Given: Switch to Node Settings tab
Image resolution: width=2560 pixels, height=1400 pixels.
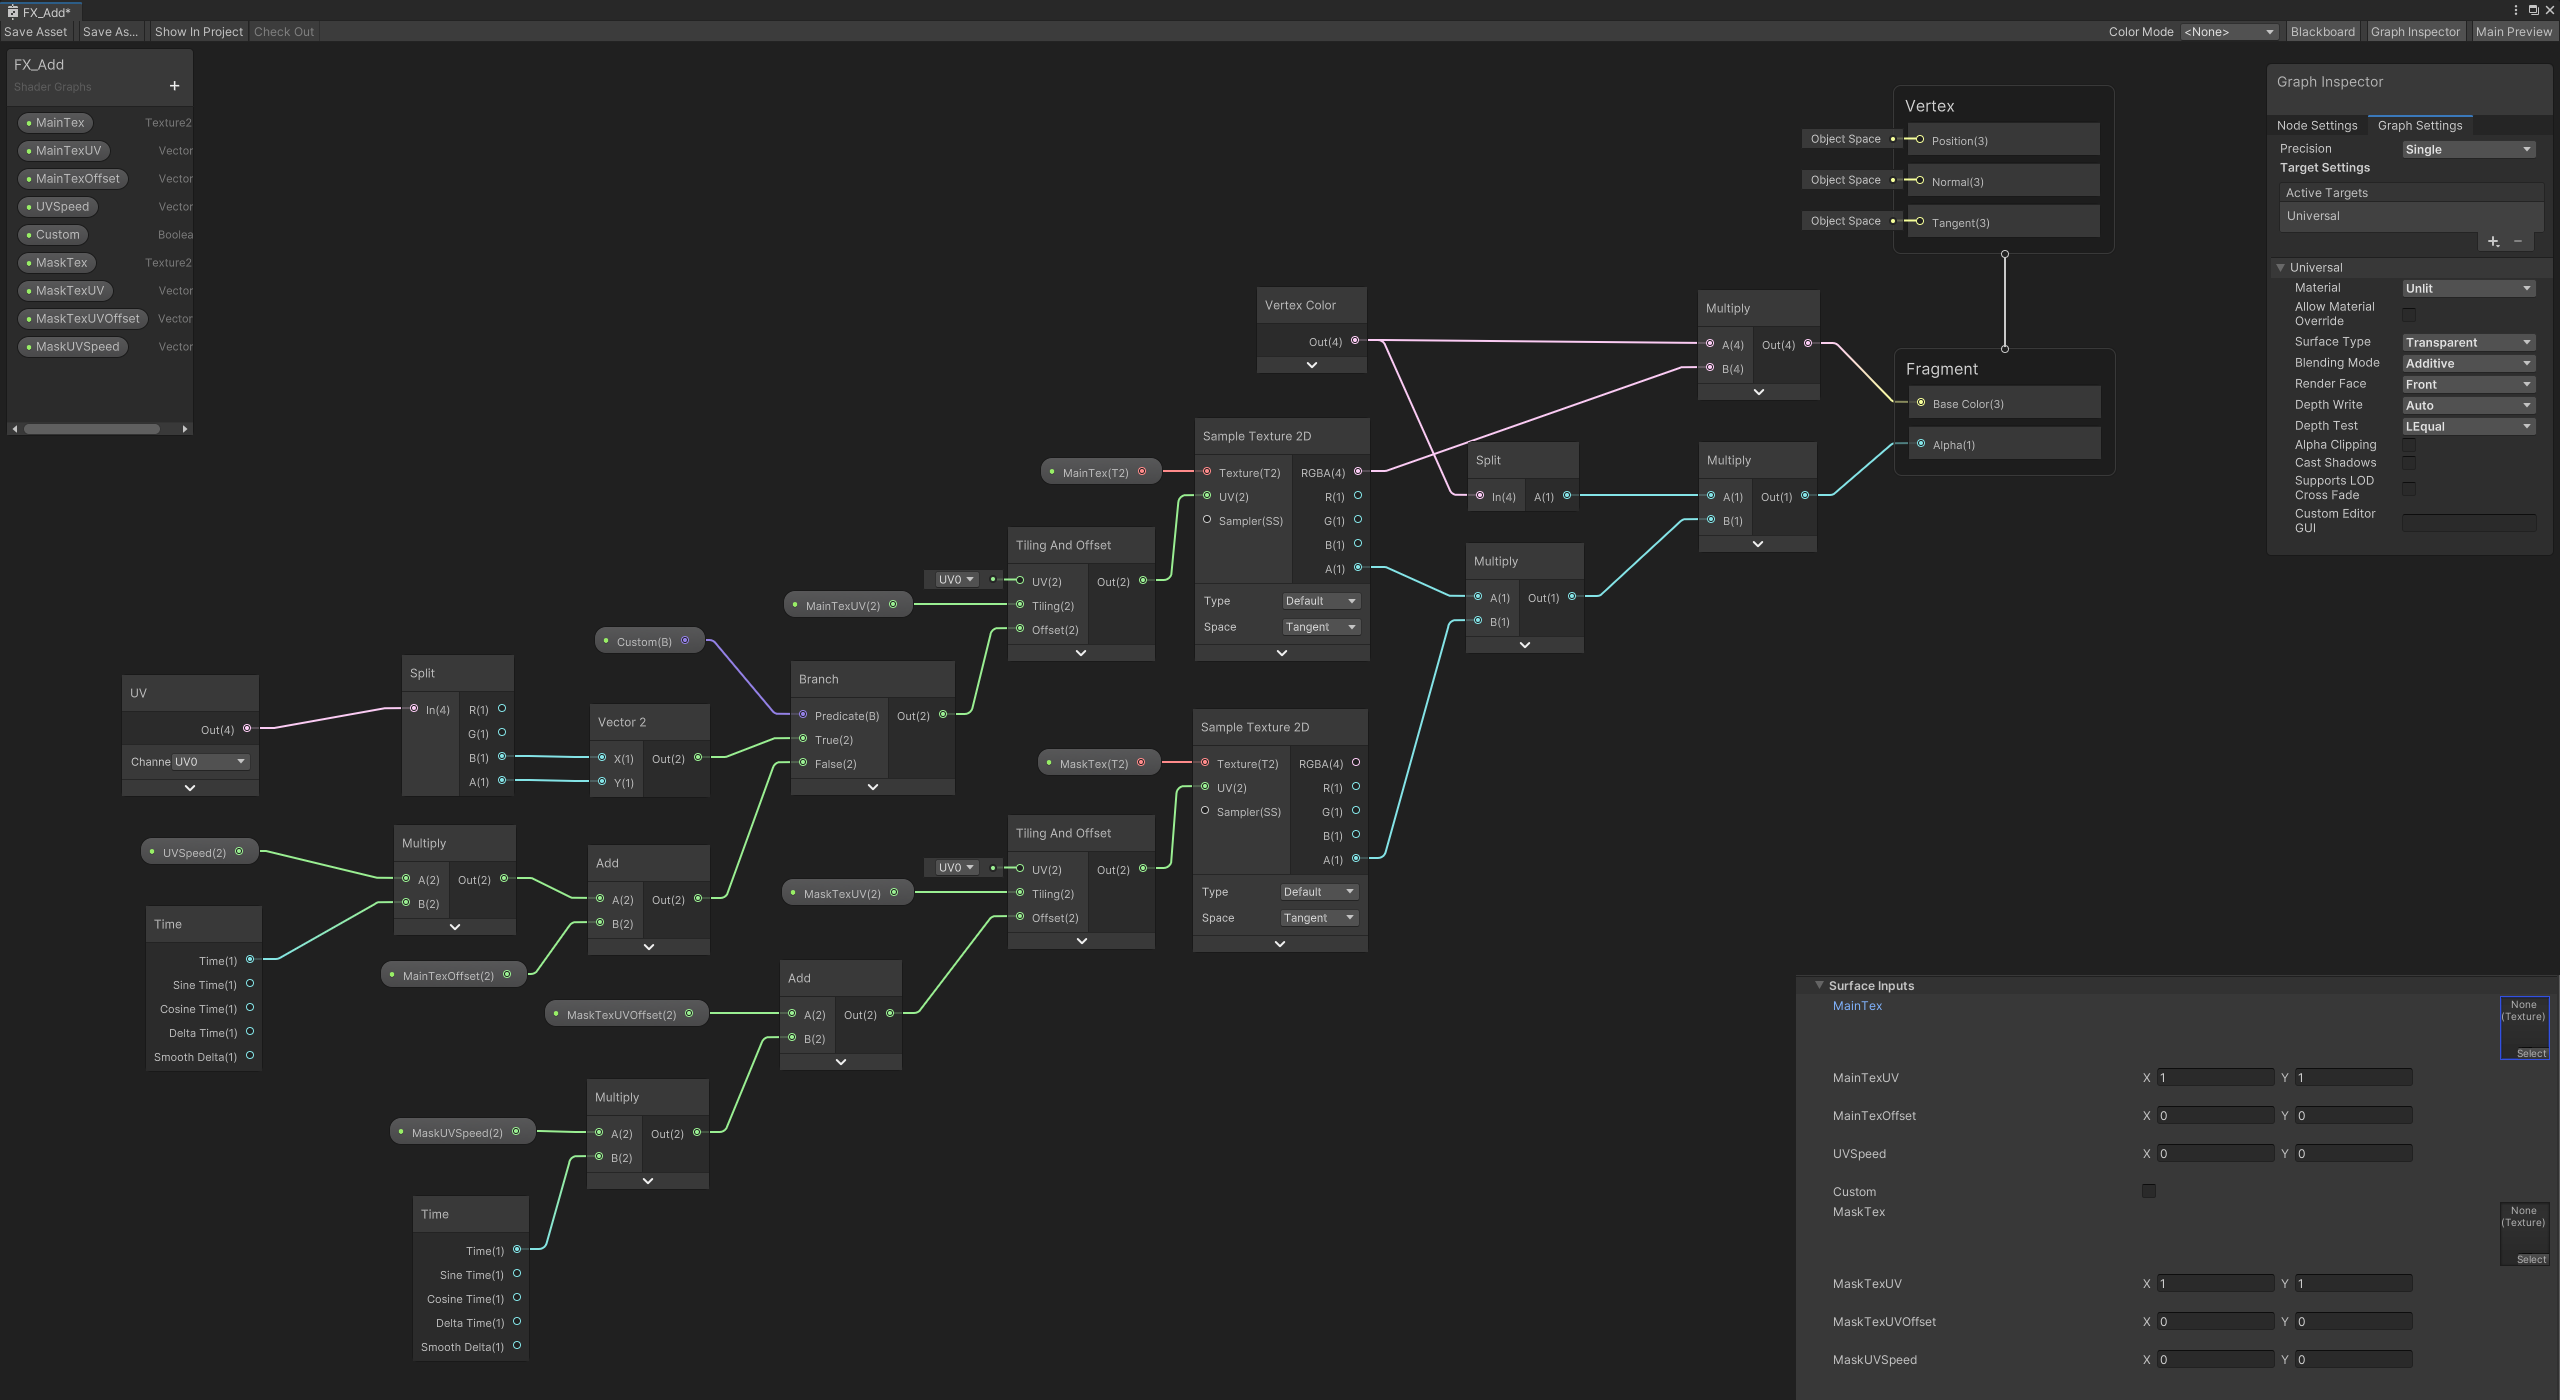Looking at the screenshot, I should coord(2316,125).
